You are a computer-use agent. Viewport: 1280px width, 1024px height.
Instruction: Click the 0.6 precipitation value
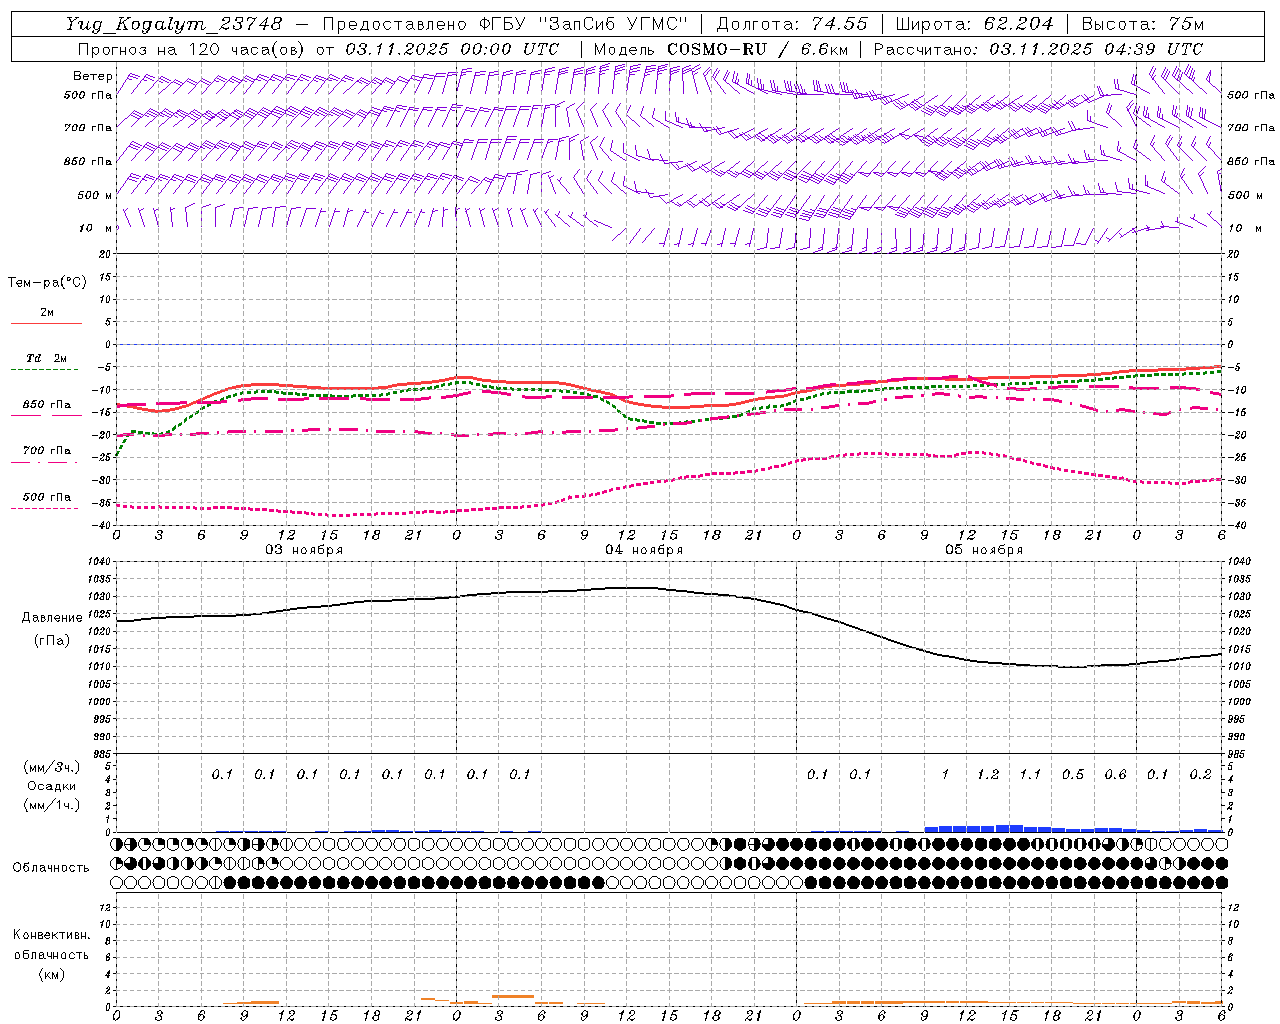1115,775
